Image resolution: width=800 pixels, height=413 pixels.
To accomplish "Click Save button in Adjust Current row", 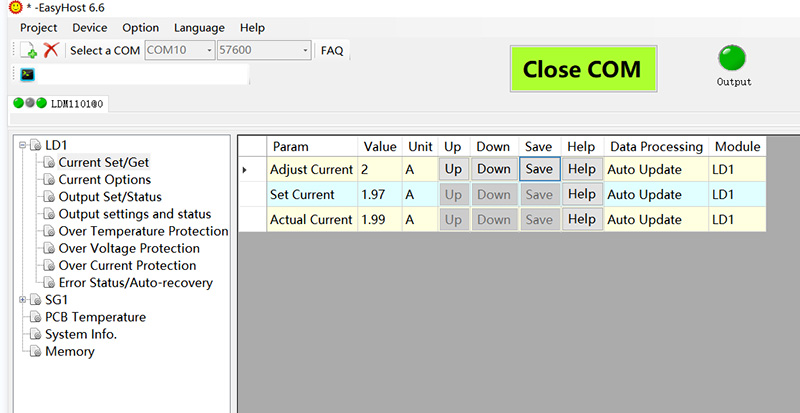I will tap(538, 169).
